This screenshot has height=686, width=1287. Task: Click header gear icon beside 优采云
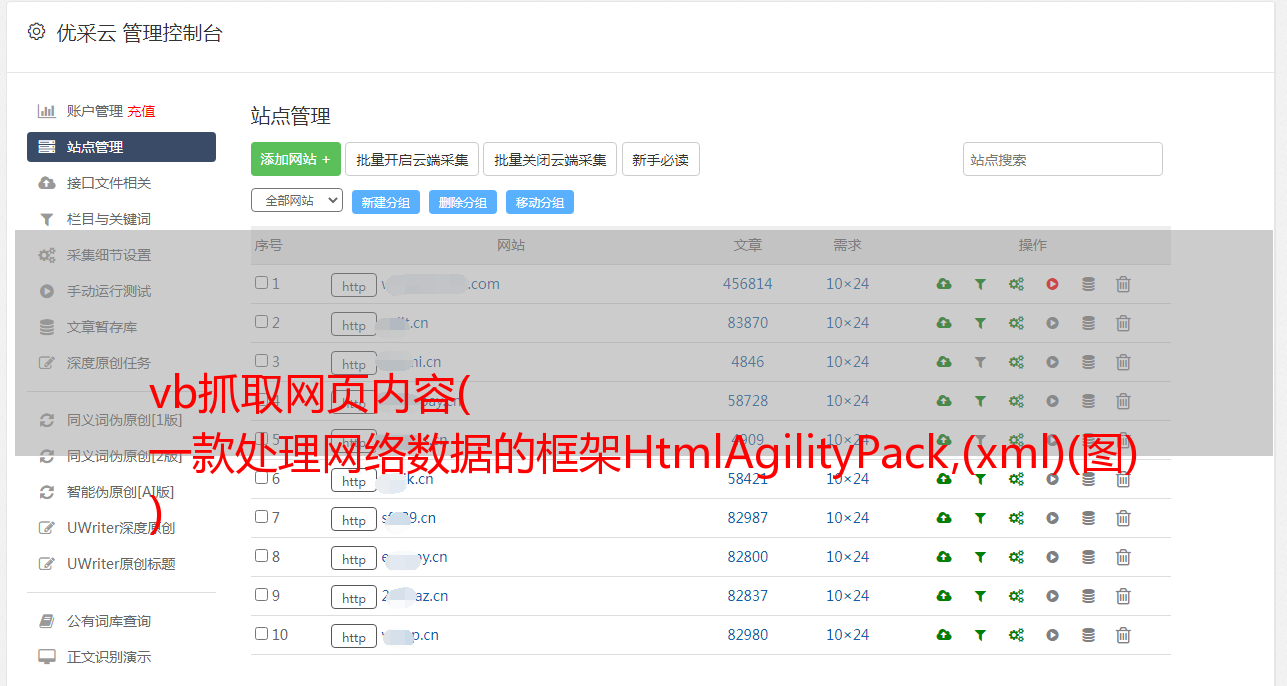37,32
